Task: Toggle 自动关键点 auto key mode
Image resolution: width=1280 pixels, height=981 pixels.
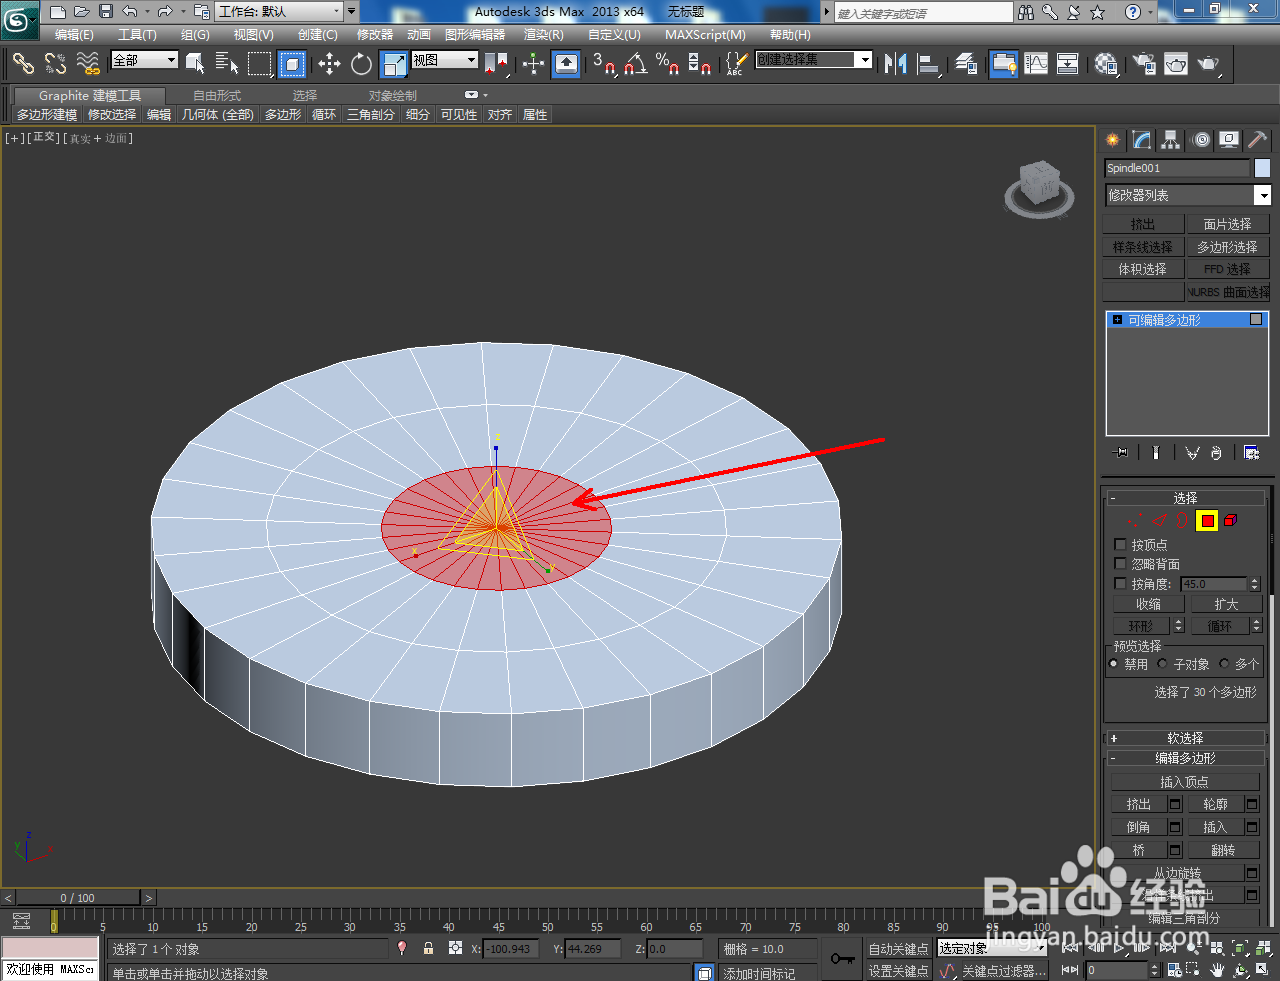Action: click(898, 949)
